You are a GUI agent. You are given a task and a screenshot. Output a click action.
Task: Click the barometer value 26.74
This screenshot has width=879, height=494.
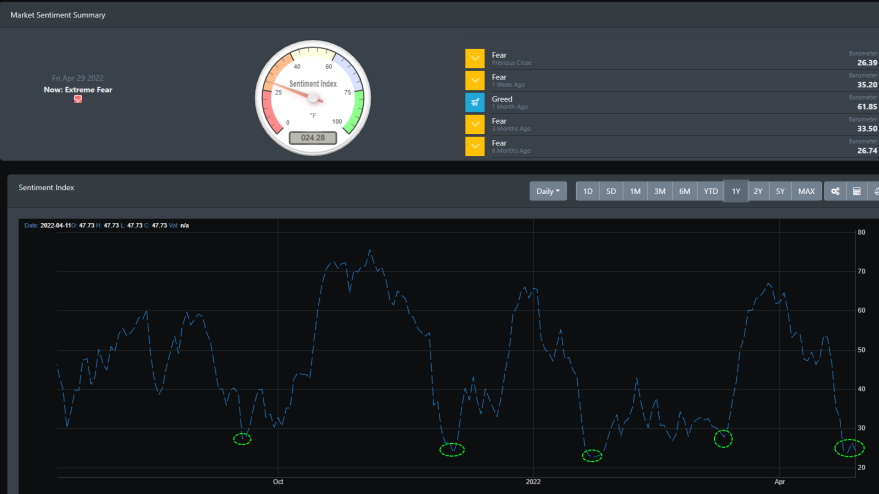pyautogui.click(x=867, y=150)
